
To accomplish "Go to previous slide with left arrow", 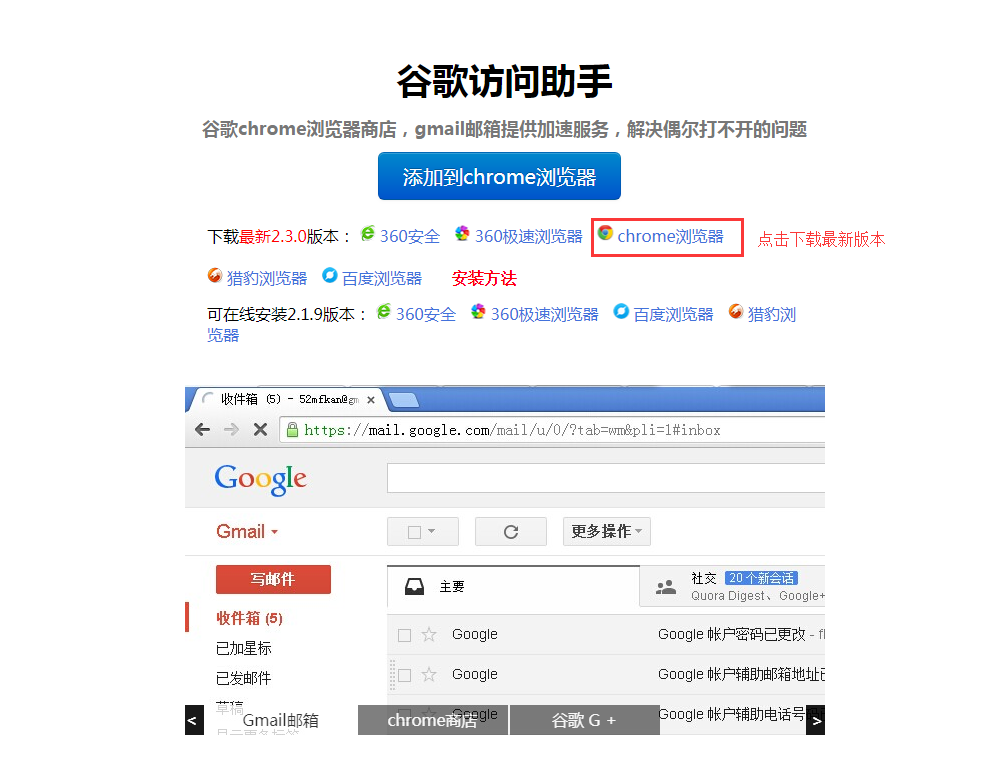I will [194, 720].
